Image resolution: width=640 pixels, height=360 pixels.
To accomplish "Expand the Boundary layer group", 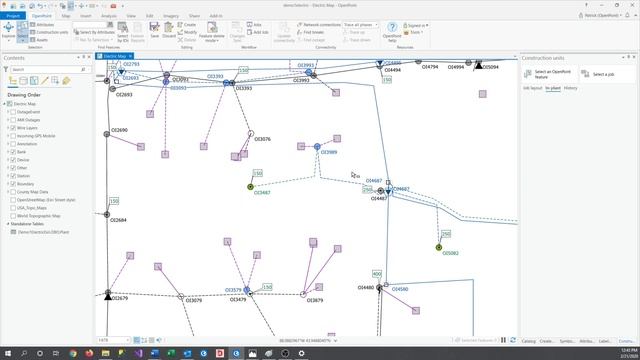I will 8,184.
